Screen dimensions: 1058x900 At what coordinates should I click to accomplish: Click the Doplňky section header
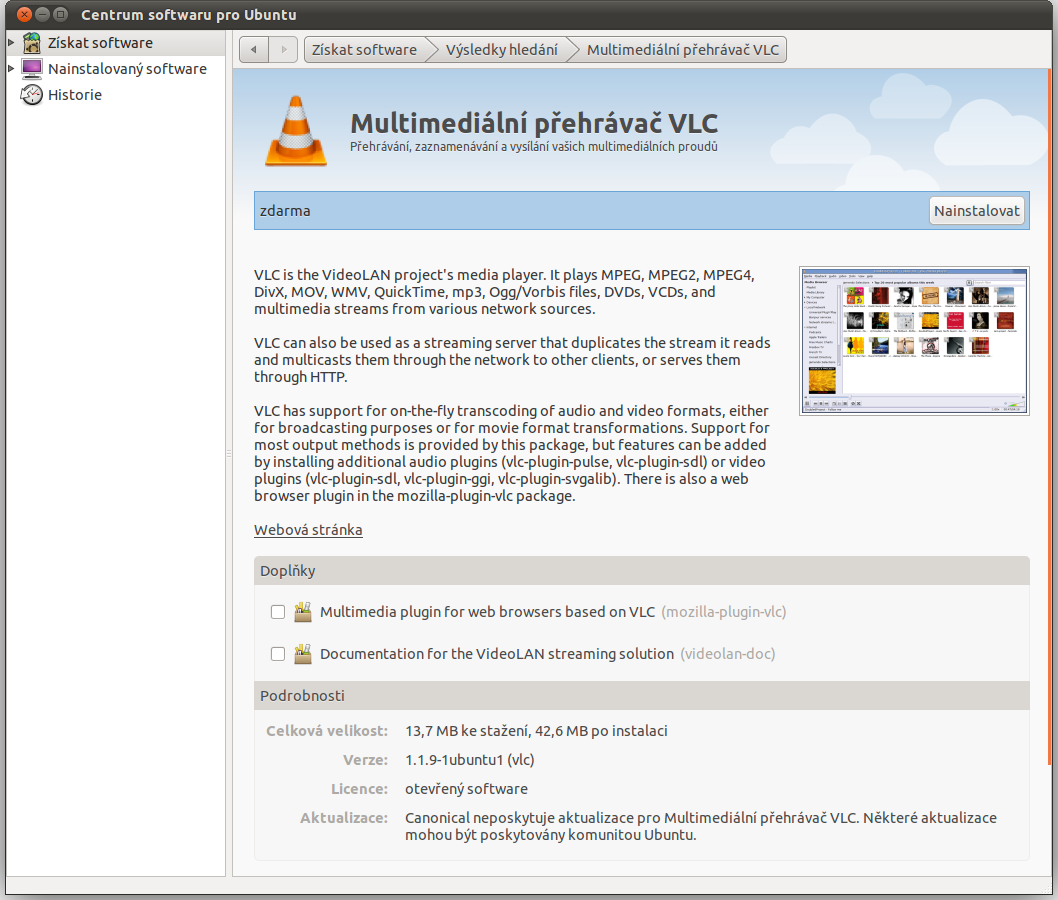pos(642,571)
